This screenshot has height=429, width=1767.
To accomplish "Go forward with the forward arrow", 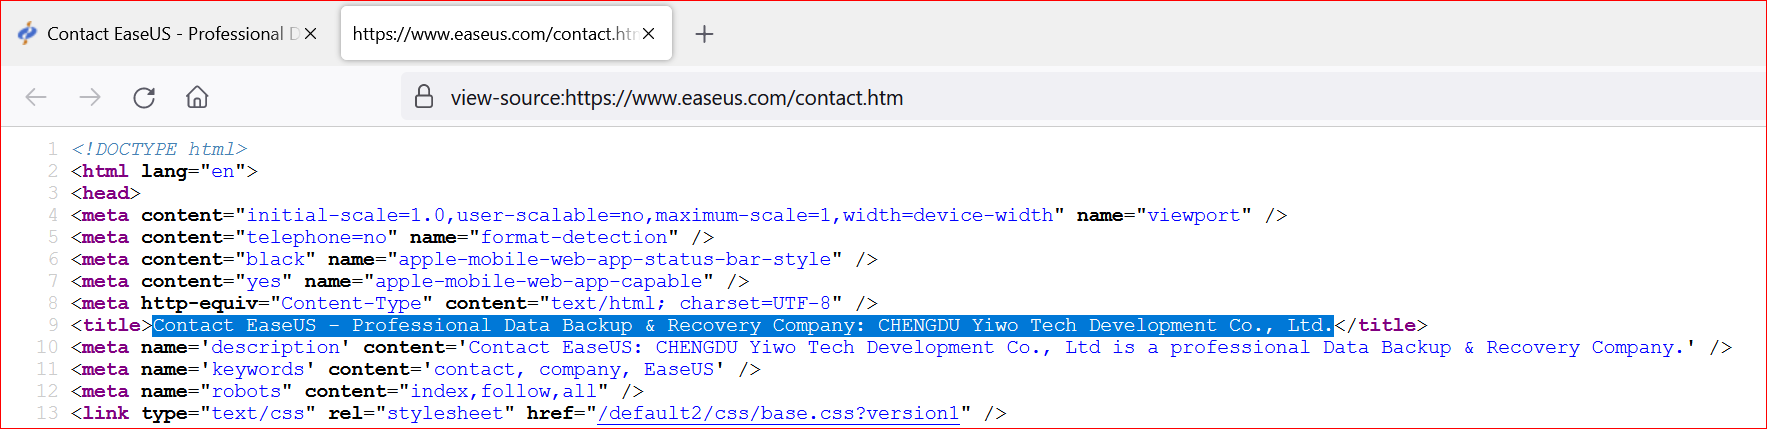I will click(x=90, y=97).
